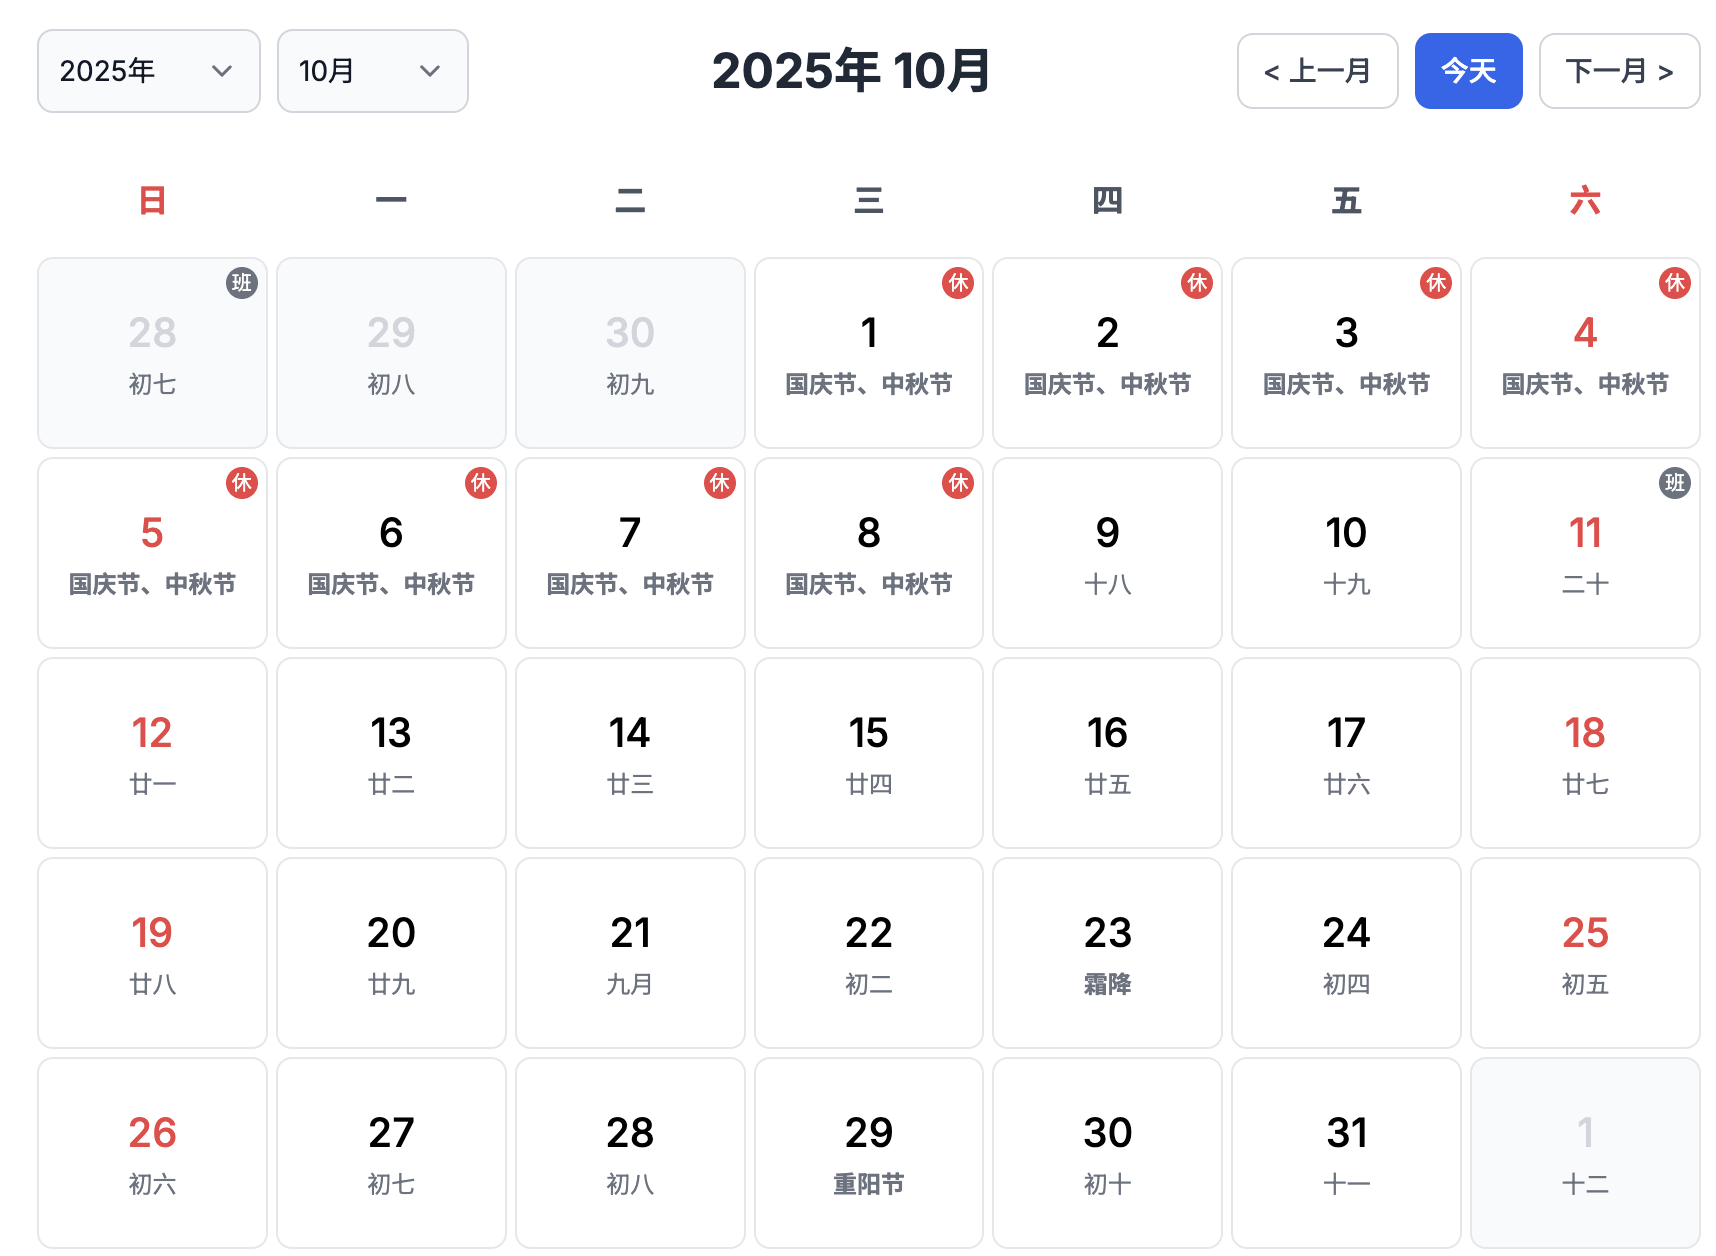Open the 10月 month dropdown
The image size is (1716, 1256).
coord(372,71)
